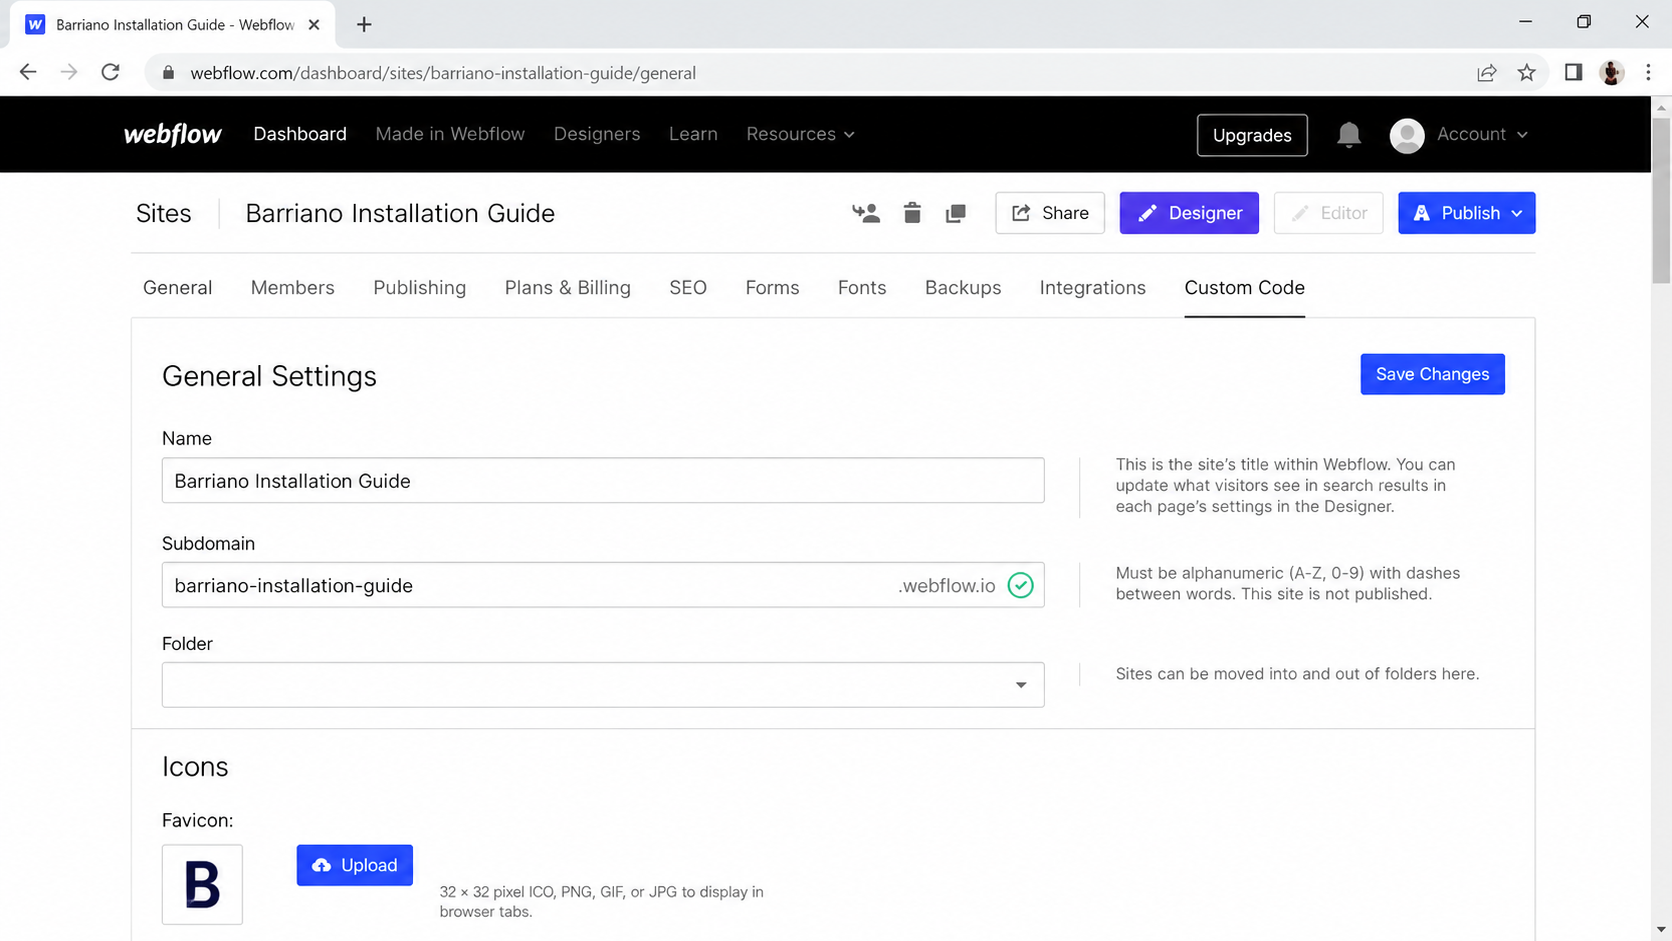Open Made in Webflow

pos(450,134)
